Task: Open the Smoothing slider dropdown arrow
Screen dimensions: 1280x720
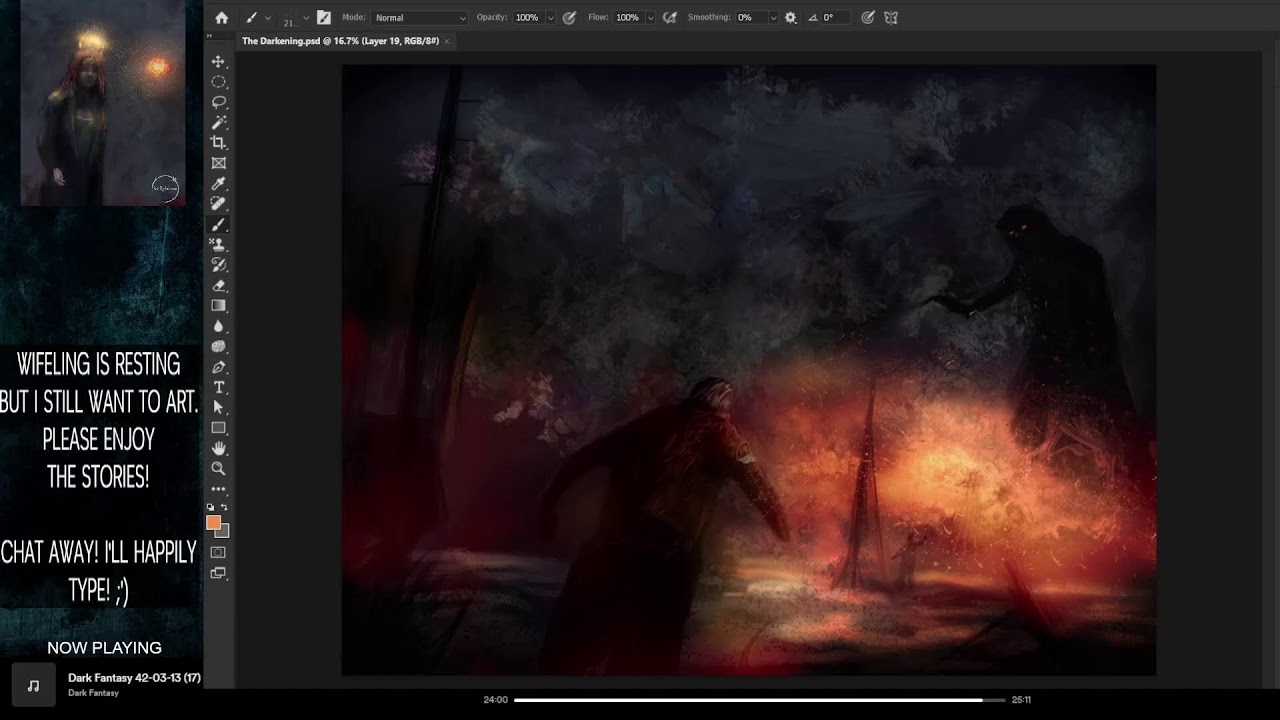Action: (772, 18)
